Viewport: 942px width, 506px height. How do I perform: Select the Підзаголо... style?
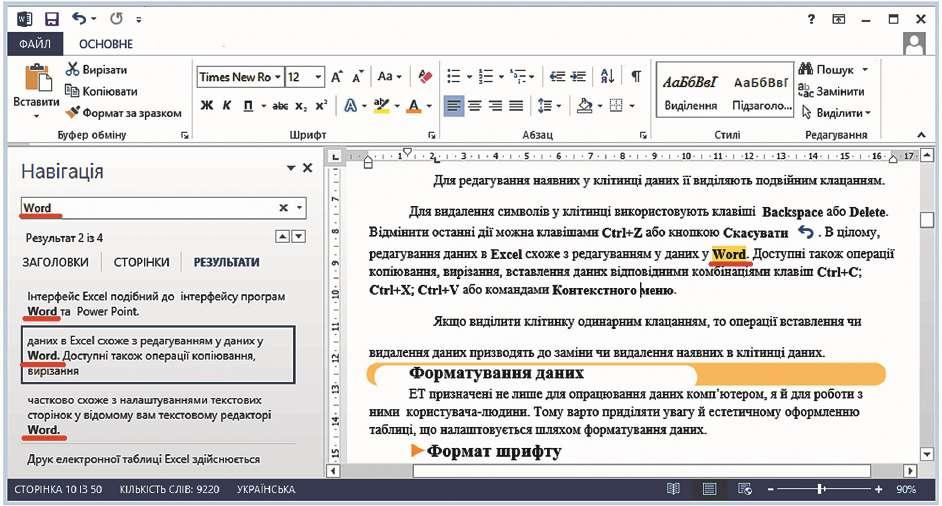click(x=761, y=93)
